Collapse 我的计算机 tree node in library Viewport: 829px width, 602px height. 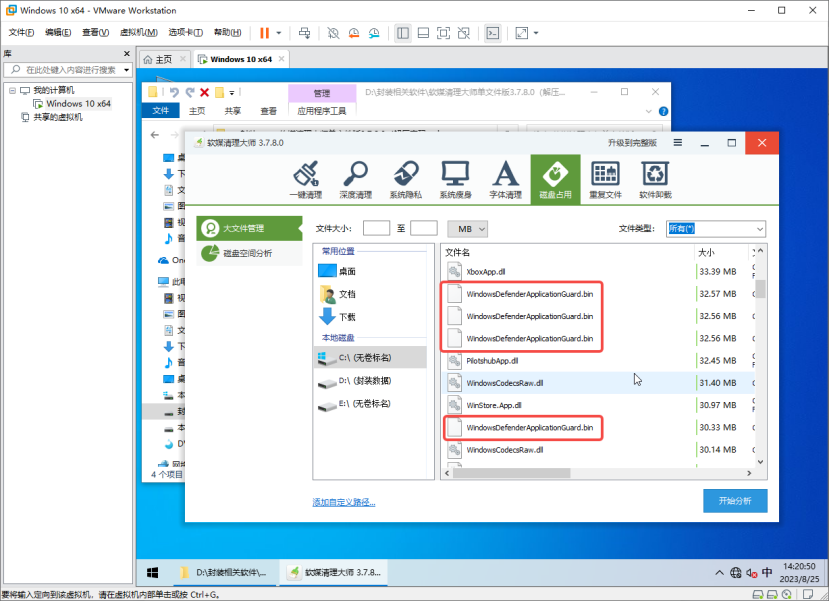[12, 90]
